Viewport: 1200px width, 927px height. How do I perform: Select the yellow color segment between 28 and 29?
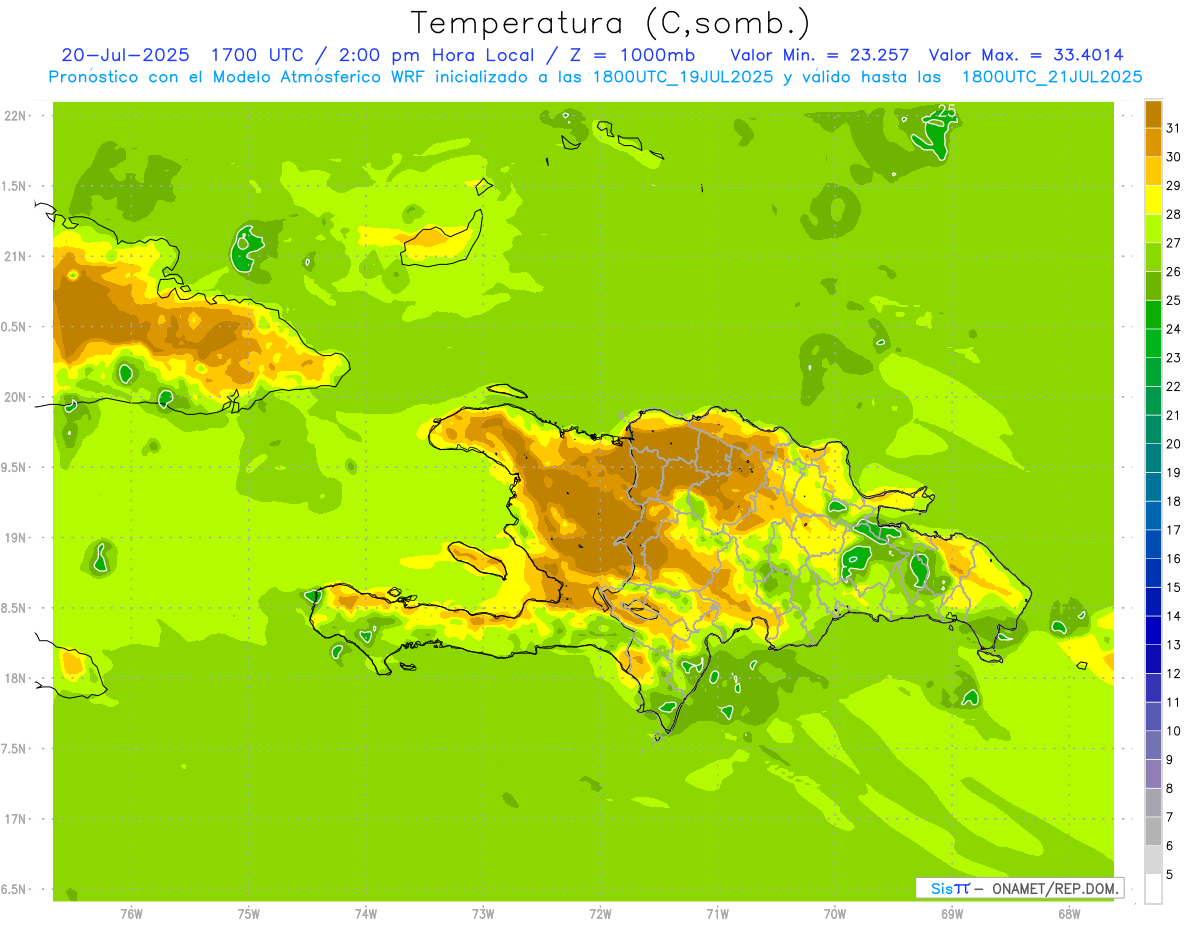(x=1153, y=200)
